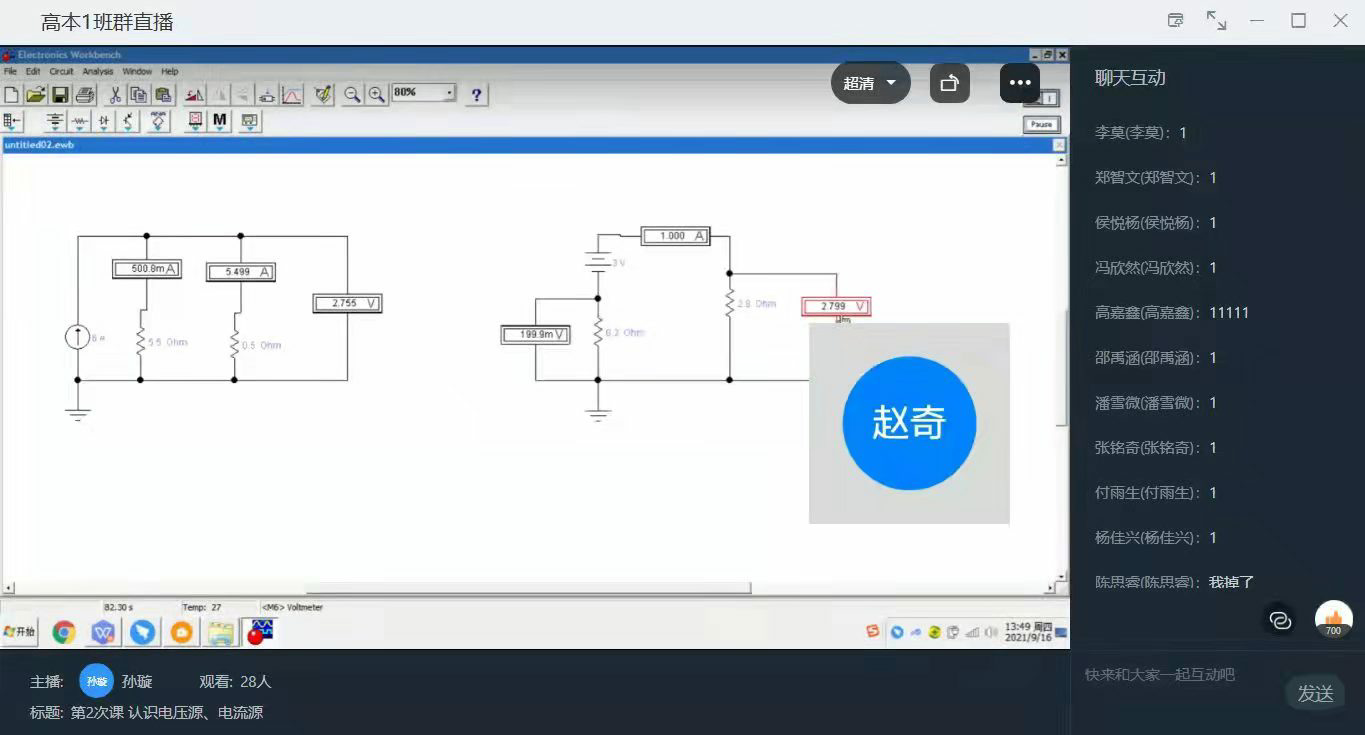Open the Basic resistor parts bin
Screen dimensions: 1365x735
(x=79, y=122)
